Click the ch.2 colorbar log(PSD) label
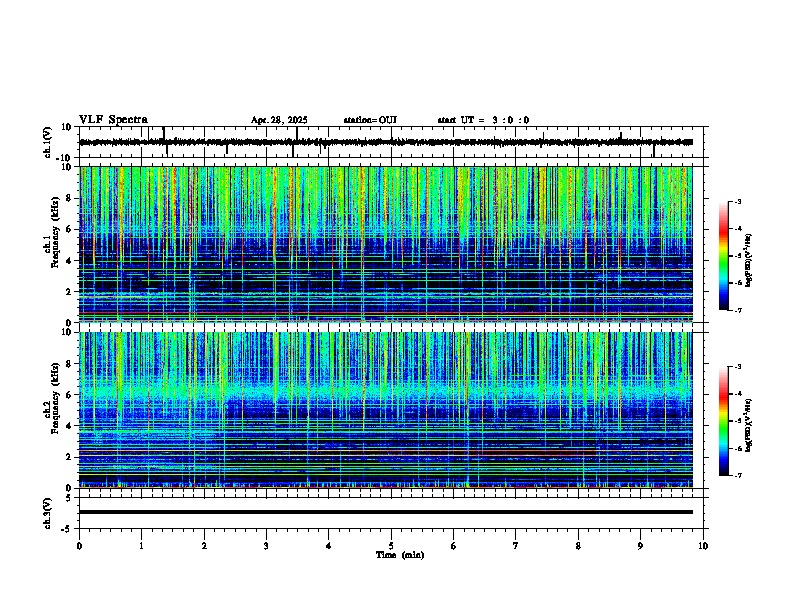Screen dimensions: 792x612 (x=749, y=426)
